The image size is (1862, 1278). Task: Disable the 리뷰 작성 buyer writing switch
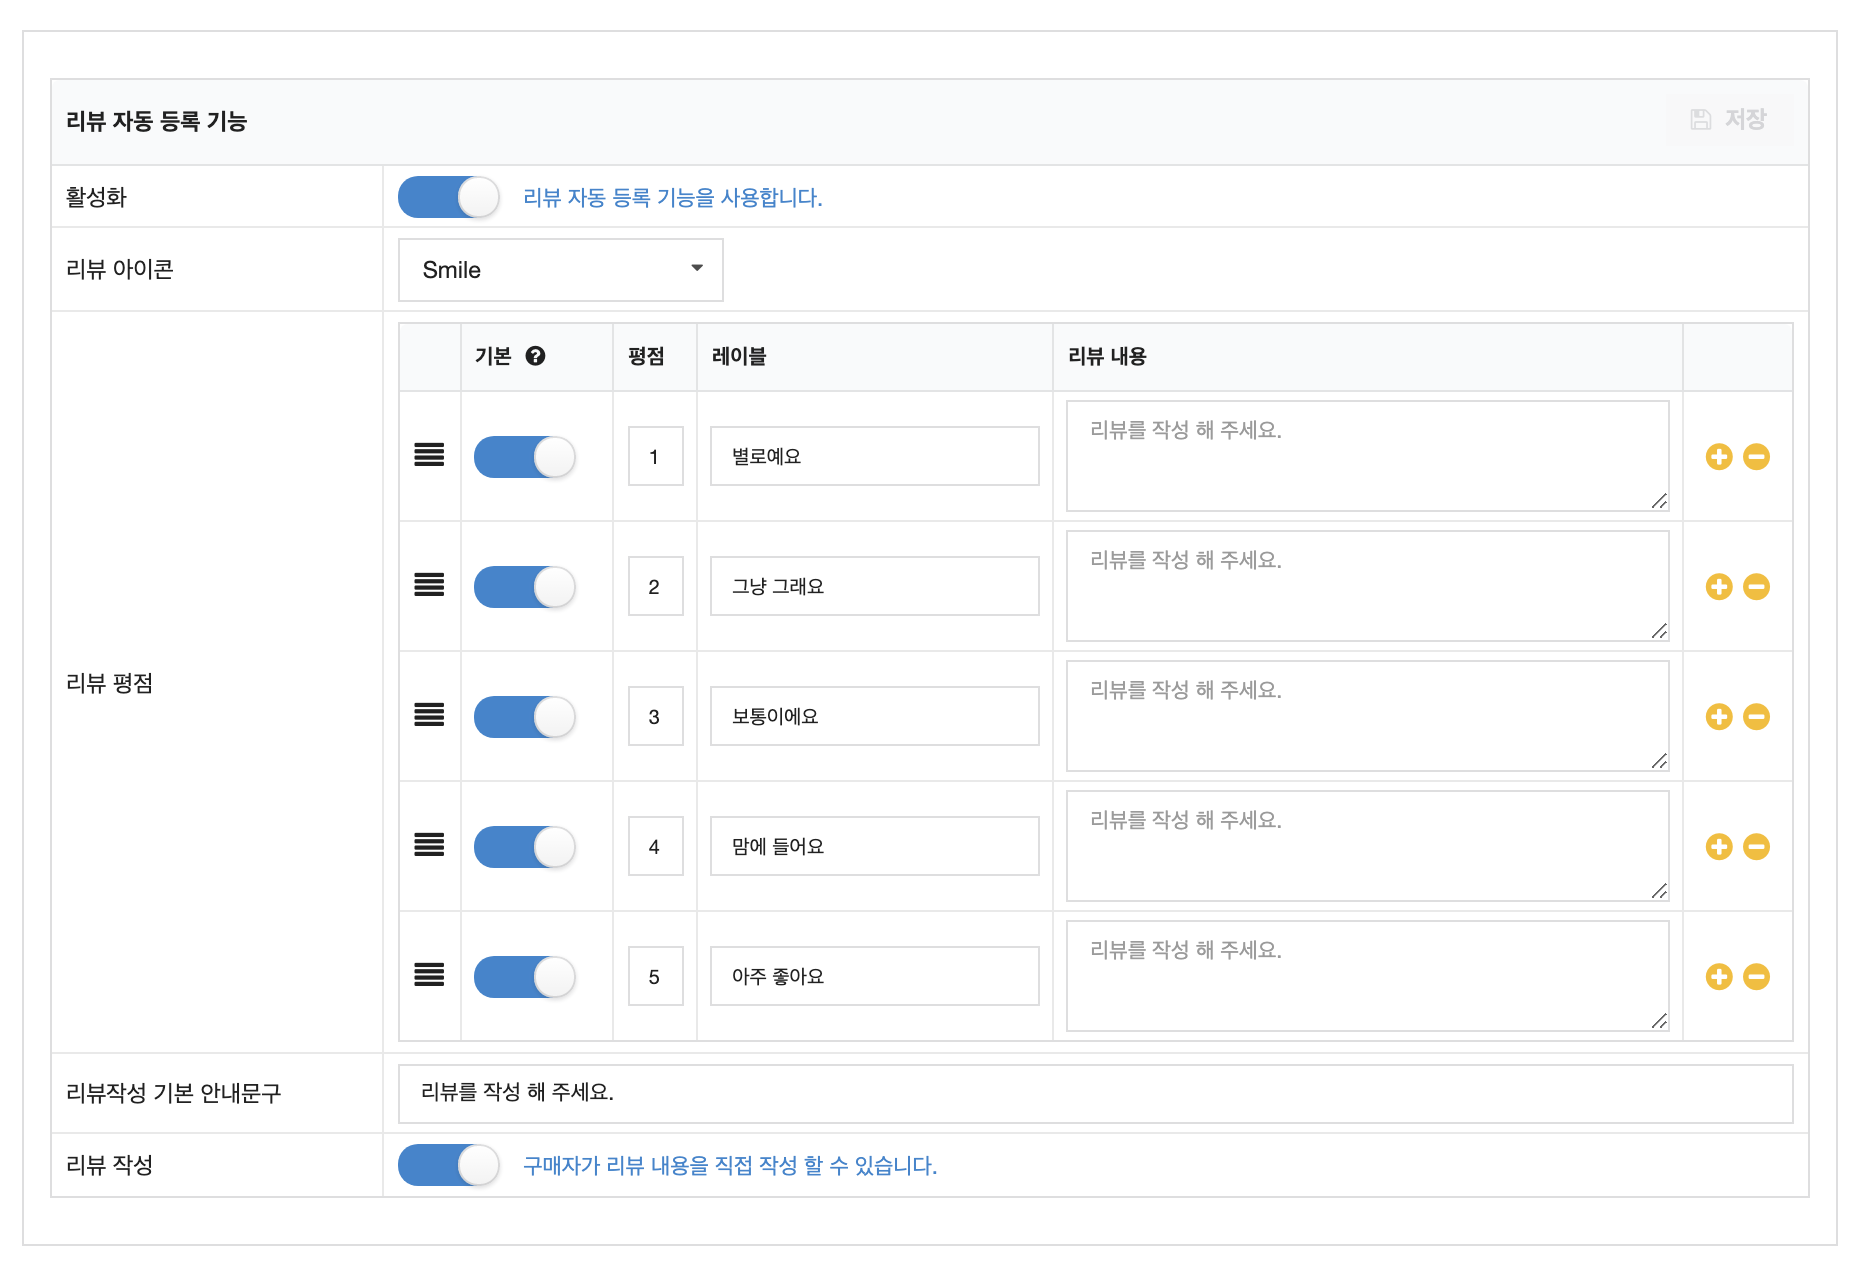coord(448,1165)
